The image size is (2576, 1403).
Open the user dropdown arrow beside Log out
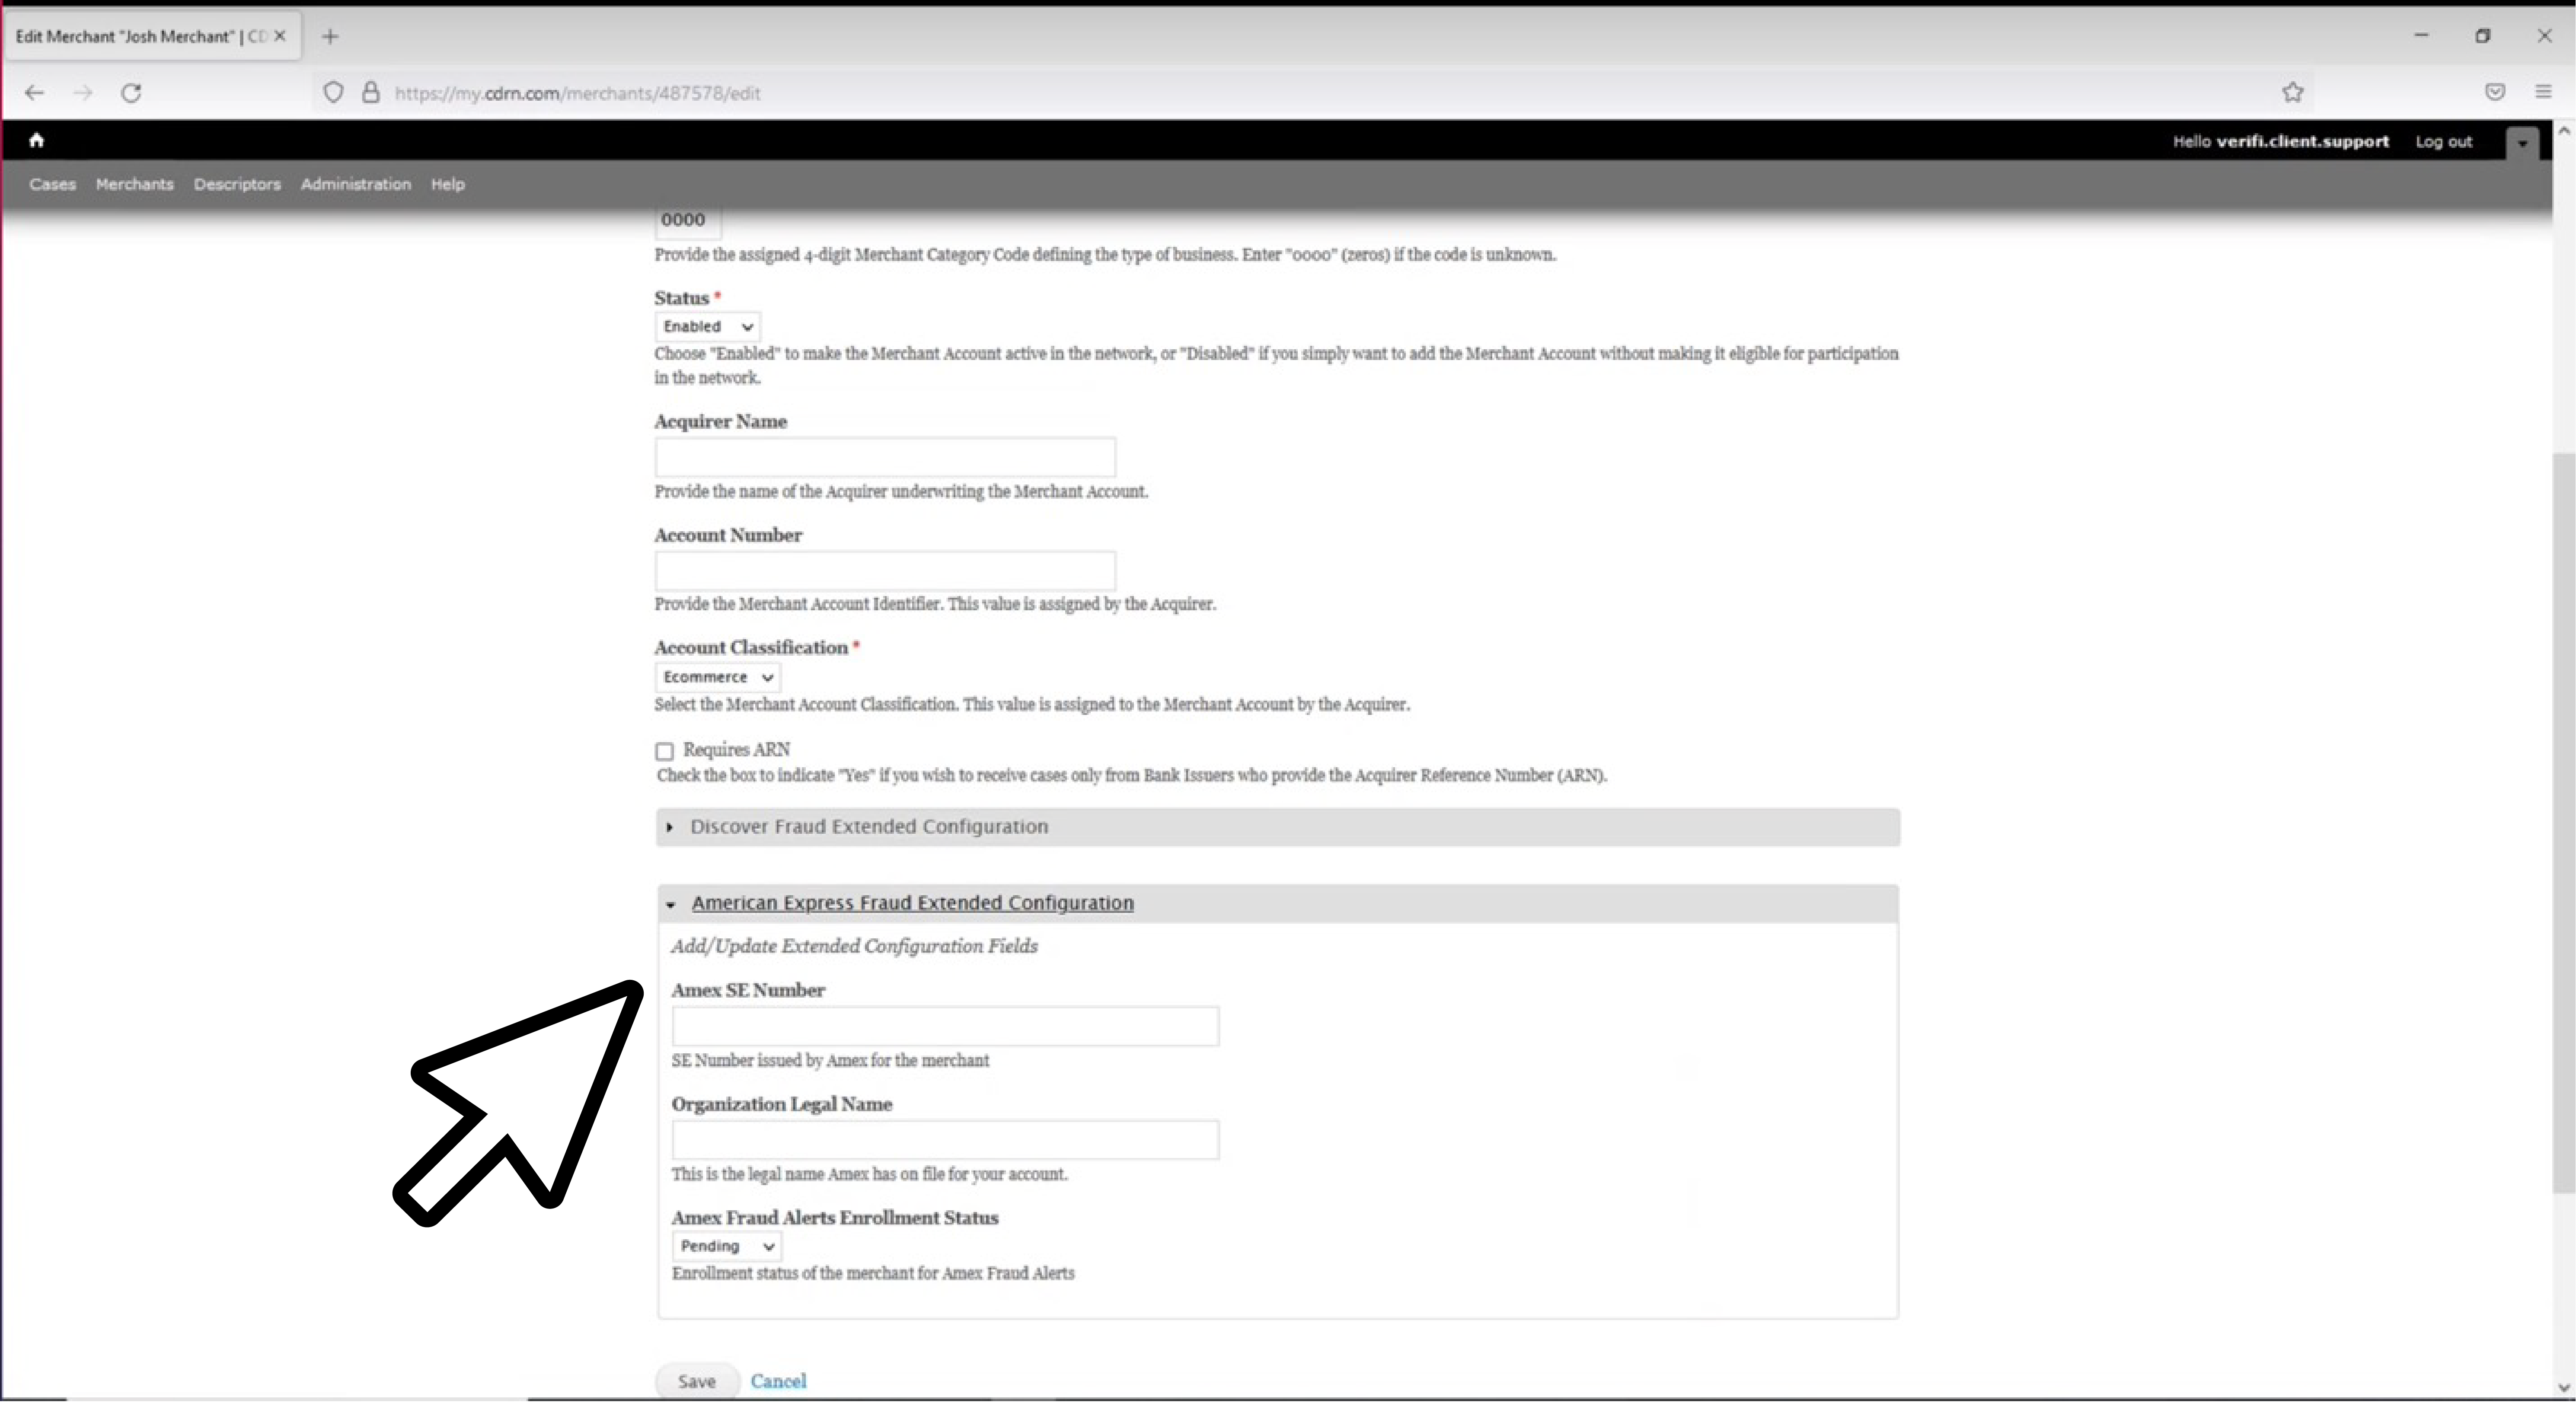coord(2522,143)
